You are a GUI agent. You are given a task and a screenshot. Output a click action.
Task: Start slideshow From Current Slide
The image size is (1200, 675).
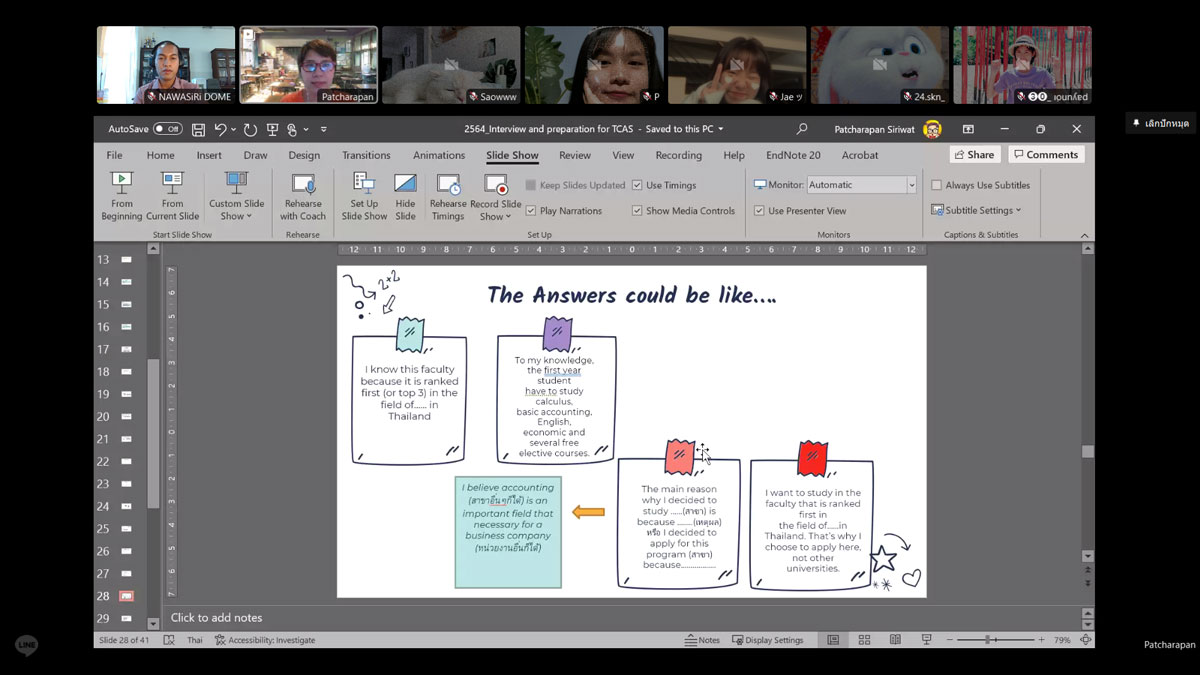pos(173,196)
